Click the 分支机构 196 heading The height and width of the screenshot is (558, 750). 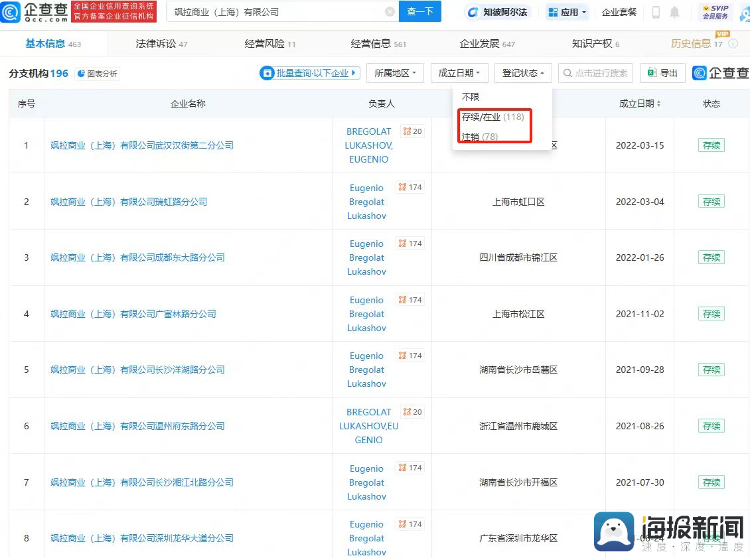(x=38, y=74)
